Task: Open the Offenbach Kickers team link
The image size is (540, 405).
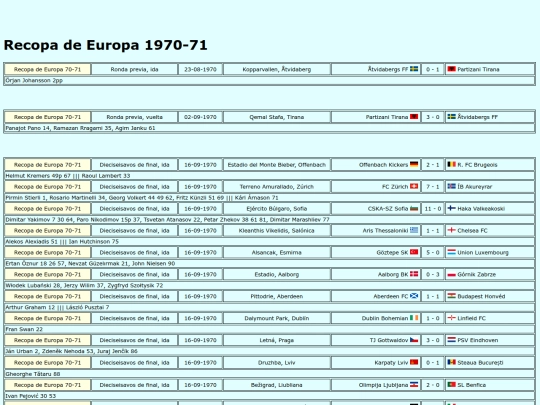Action: 383,165
